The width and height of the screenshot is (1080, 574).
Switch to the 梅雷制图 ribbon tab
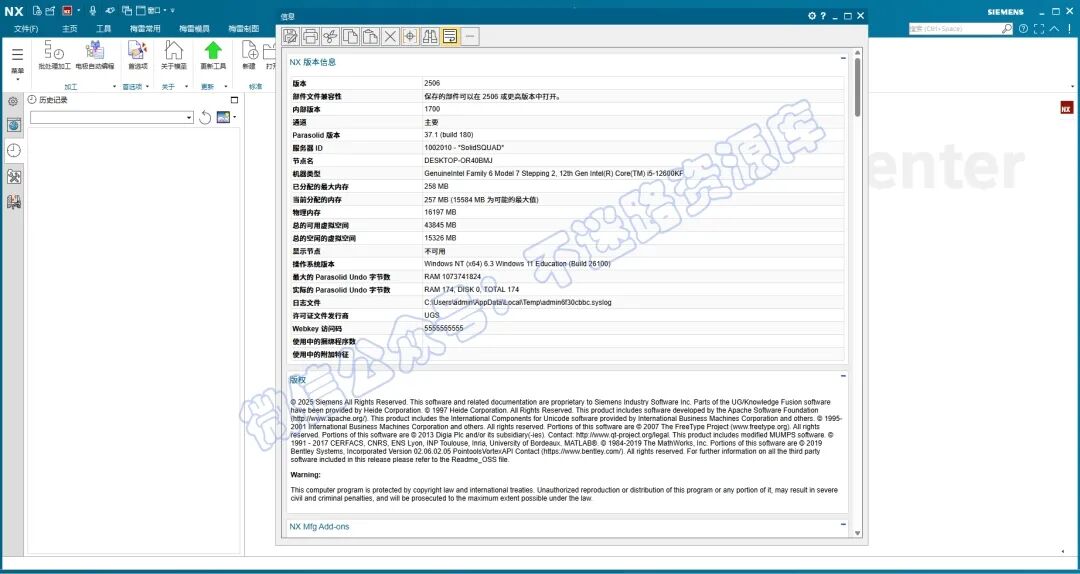coord(243,29)
